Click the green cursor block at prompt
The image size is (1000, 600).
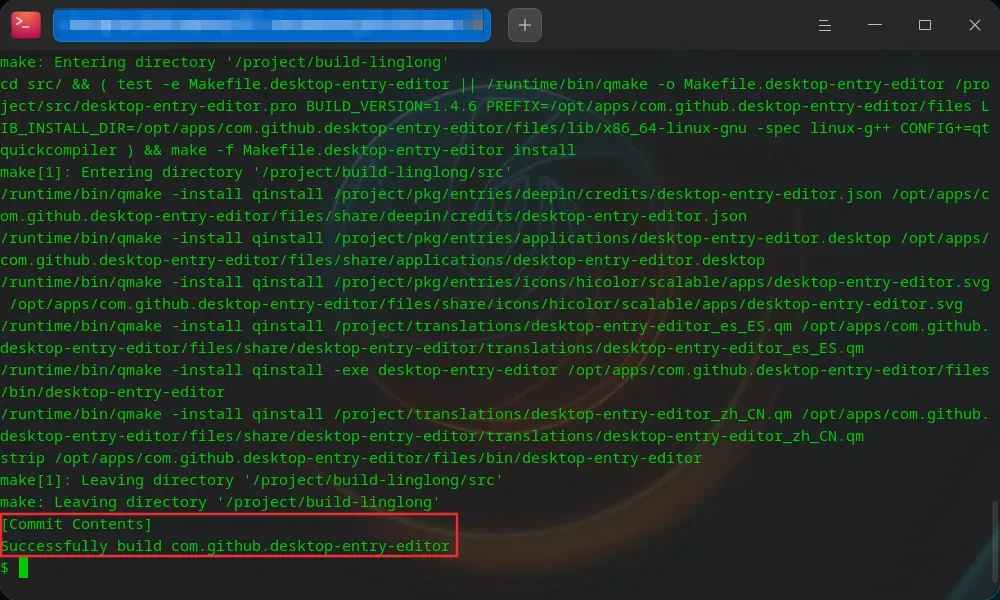click(x=23, y=567)
